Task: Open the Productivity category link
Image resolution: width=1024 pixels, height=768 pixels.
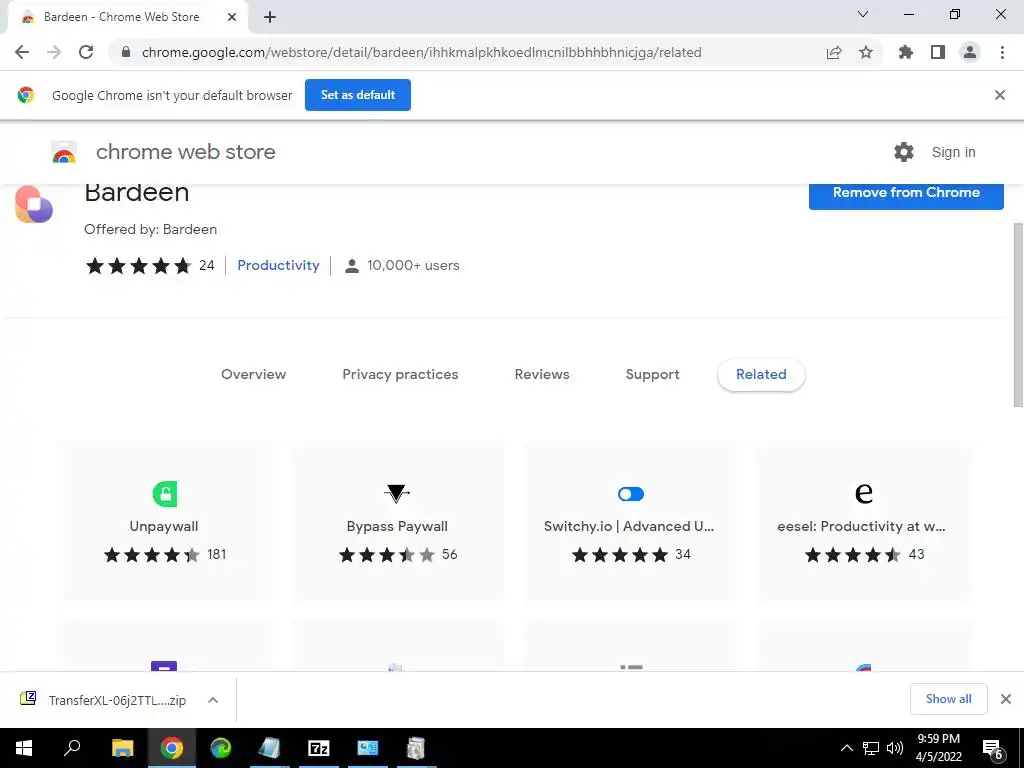Action: pos(278,265)
